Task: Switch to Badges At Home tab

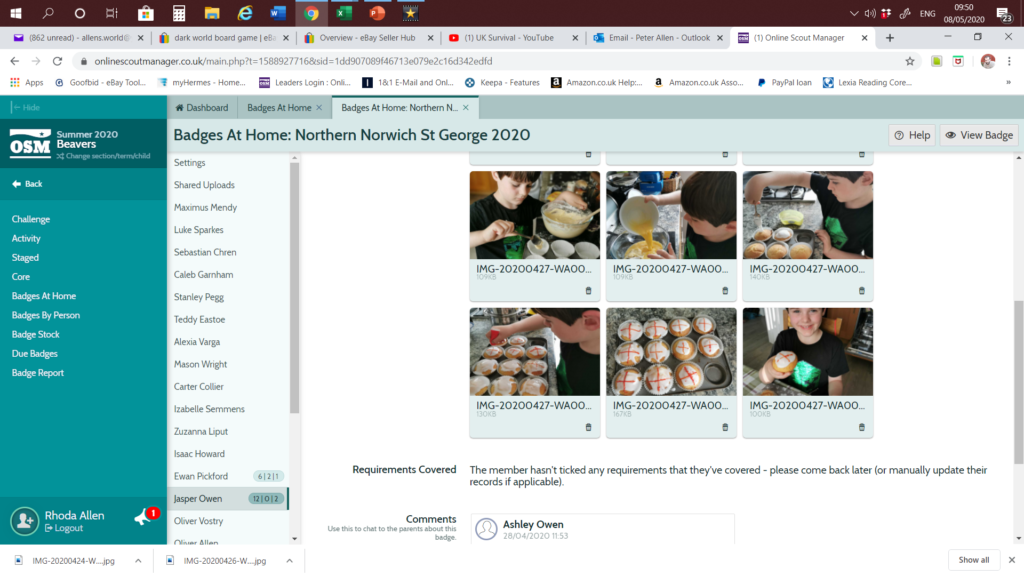Action: pyautogui.click(x=279, y=108)
